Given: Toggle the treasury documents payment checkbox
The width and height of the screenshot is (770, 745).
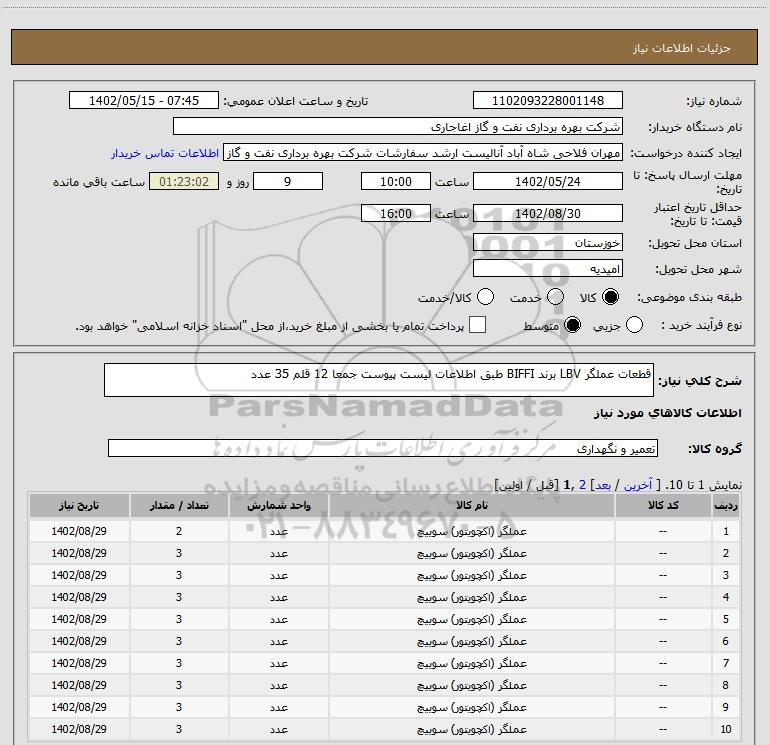Looking at the screenshot, I should point(477,325).
